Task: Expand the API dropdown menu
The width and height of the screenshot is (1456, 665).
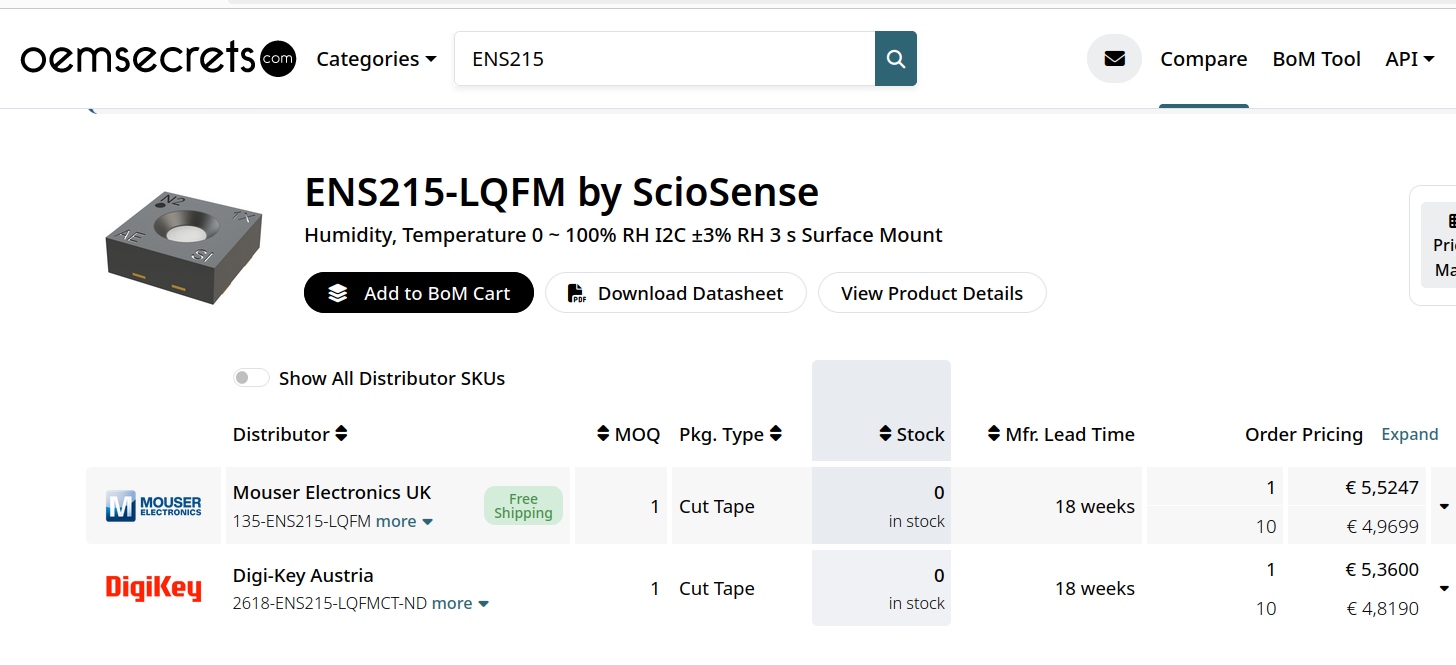Action: (1409, 59)
